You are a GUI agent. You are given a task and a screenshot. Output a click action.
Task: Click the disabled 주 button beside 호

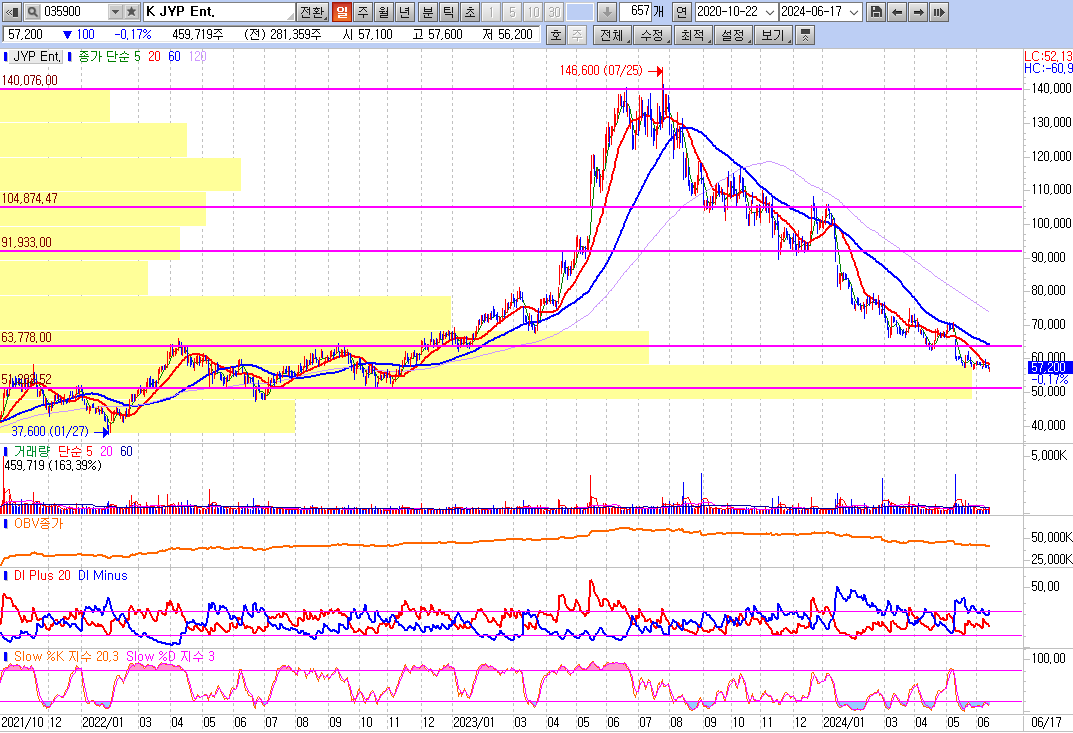tap(578, 34)
